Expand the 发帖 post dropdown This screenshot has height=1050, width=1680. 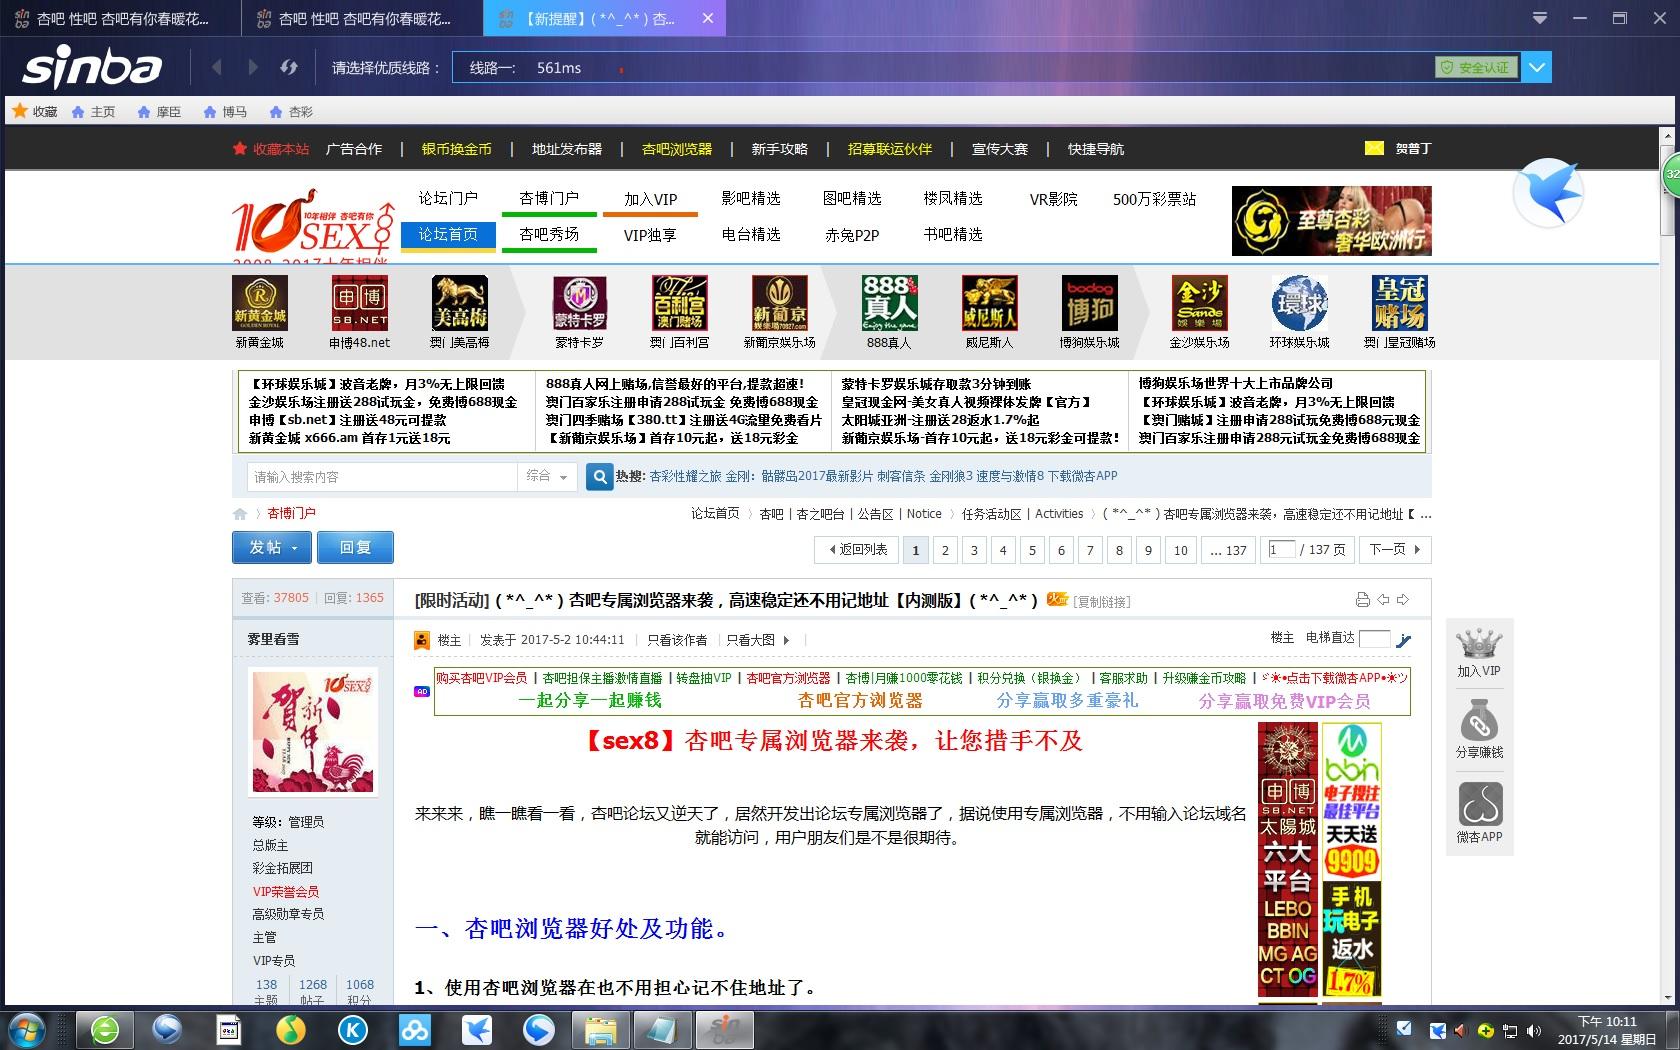click(x=294, y=548)
